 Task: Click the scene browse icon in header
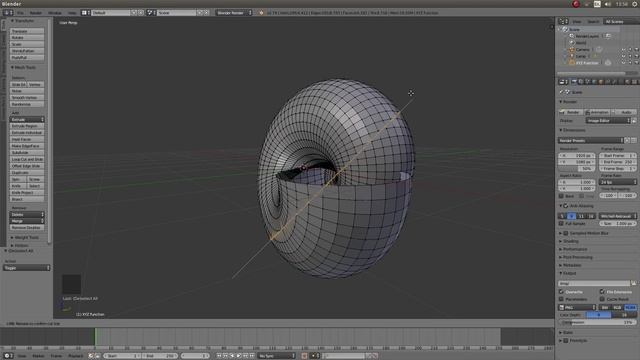151,13
